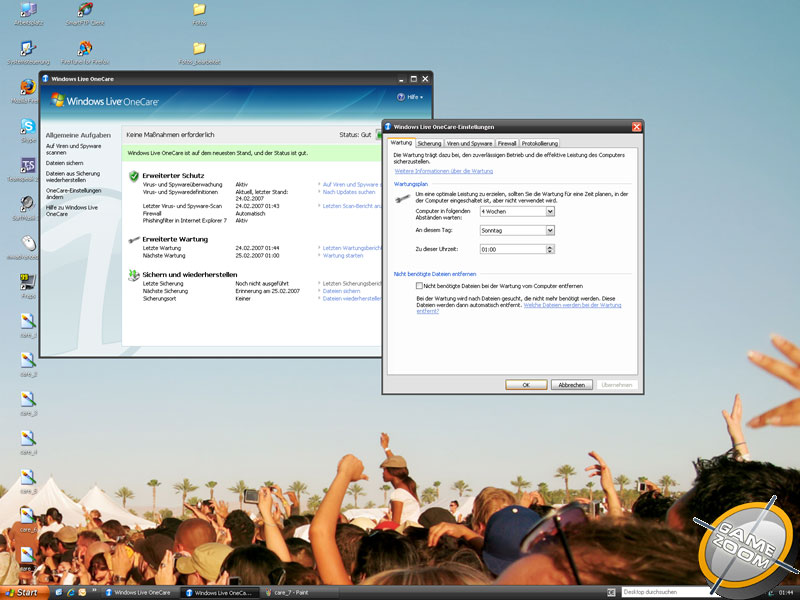Open Weitere Informationen über die Wartung link
The height and width of the screenshot is (600, 800).
443,171
